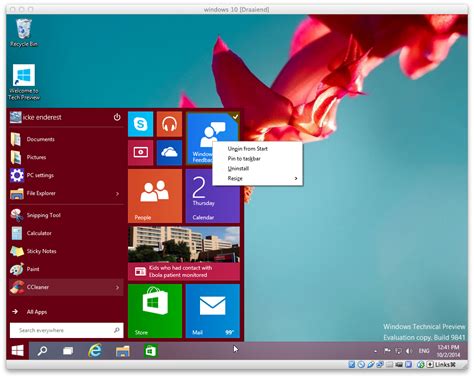Toggle the check mark on Windows Feedback tile
The image size is (474, 378).
pos(235,116)
